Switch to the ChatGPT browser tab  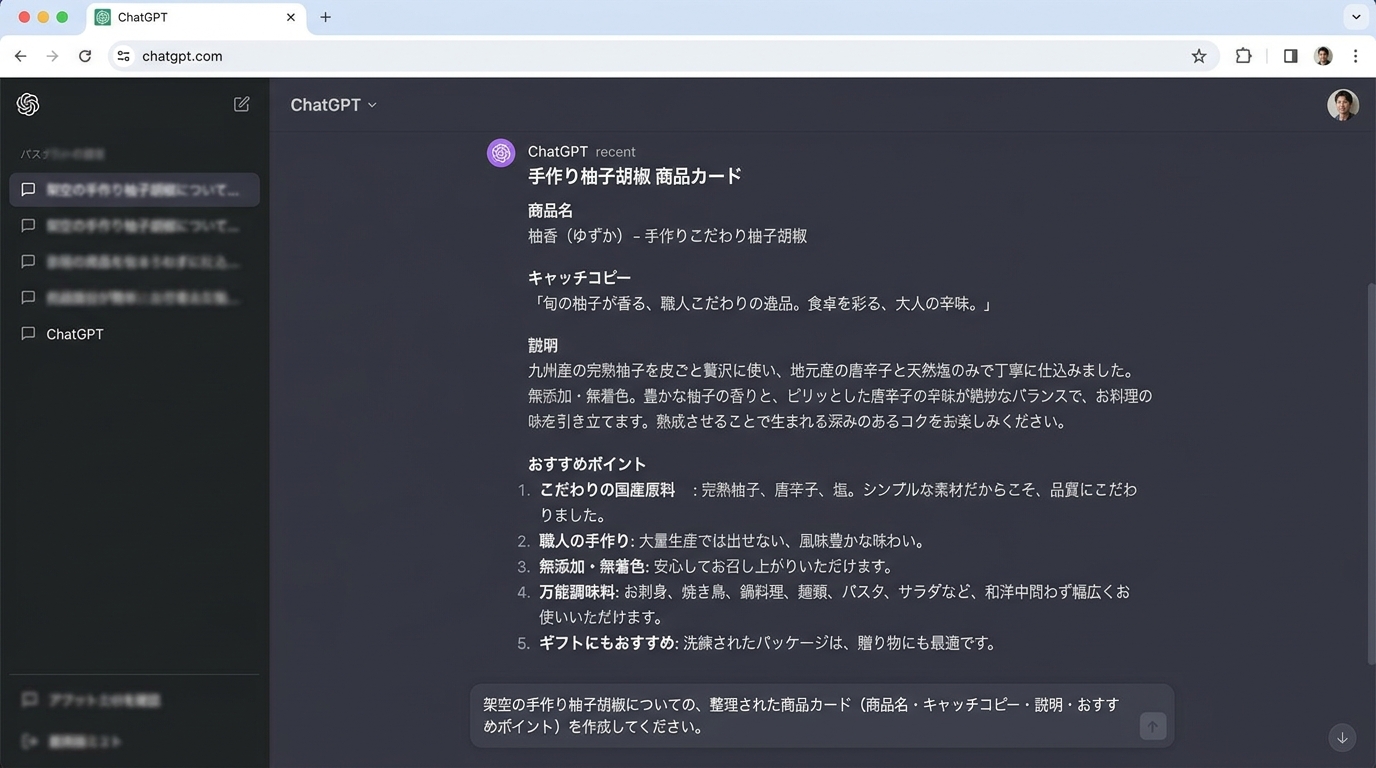point(190,17)
